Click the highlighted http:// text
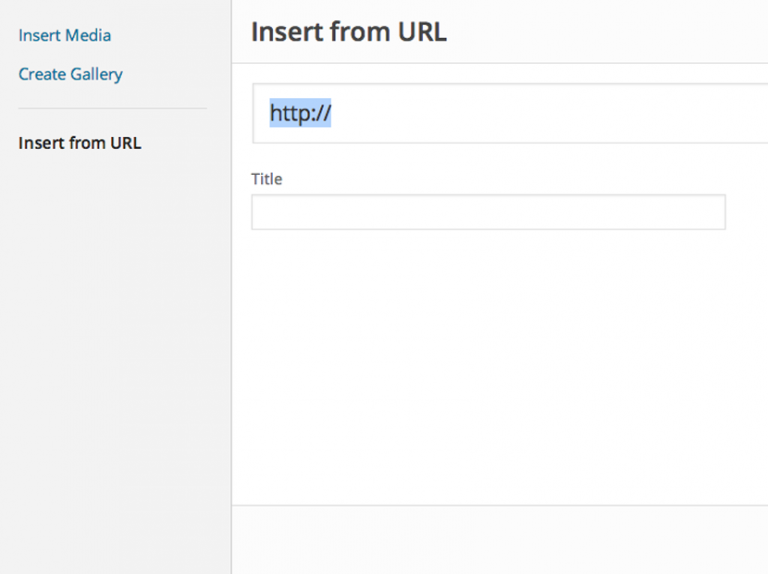 pos(300,114)
